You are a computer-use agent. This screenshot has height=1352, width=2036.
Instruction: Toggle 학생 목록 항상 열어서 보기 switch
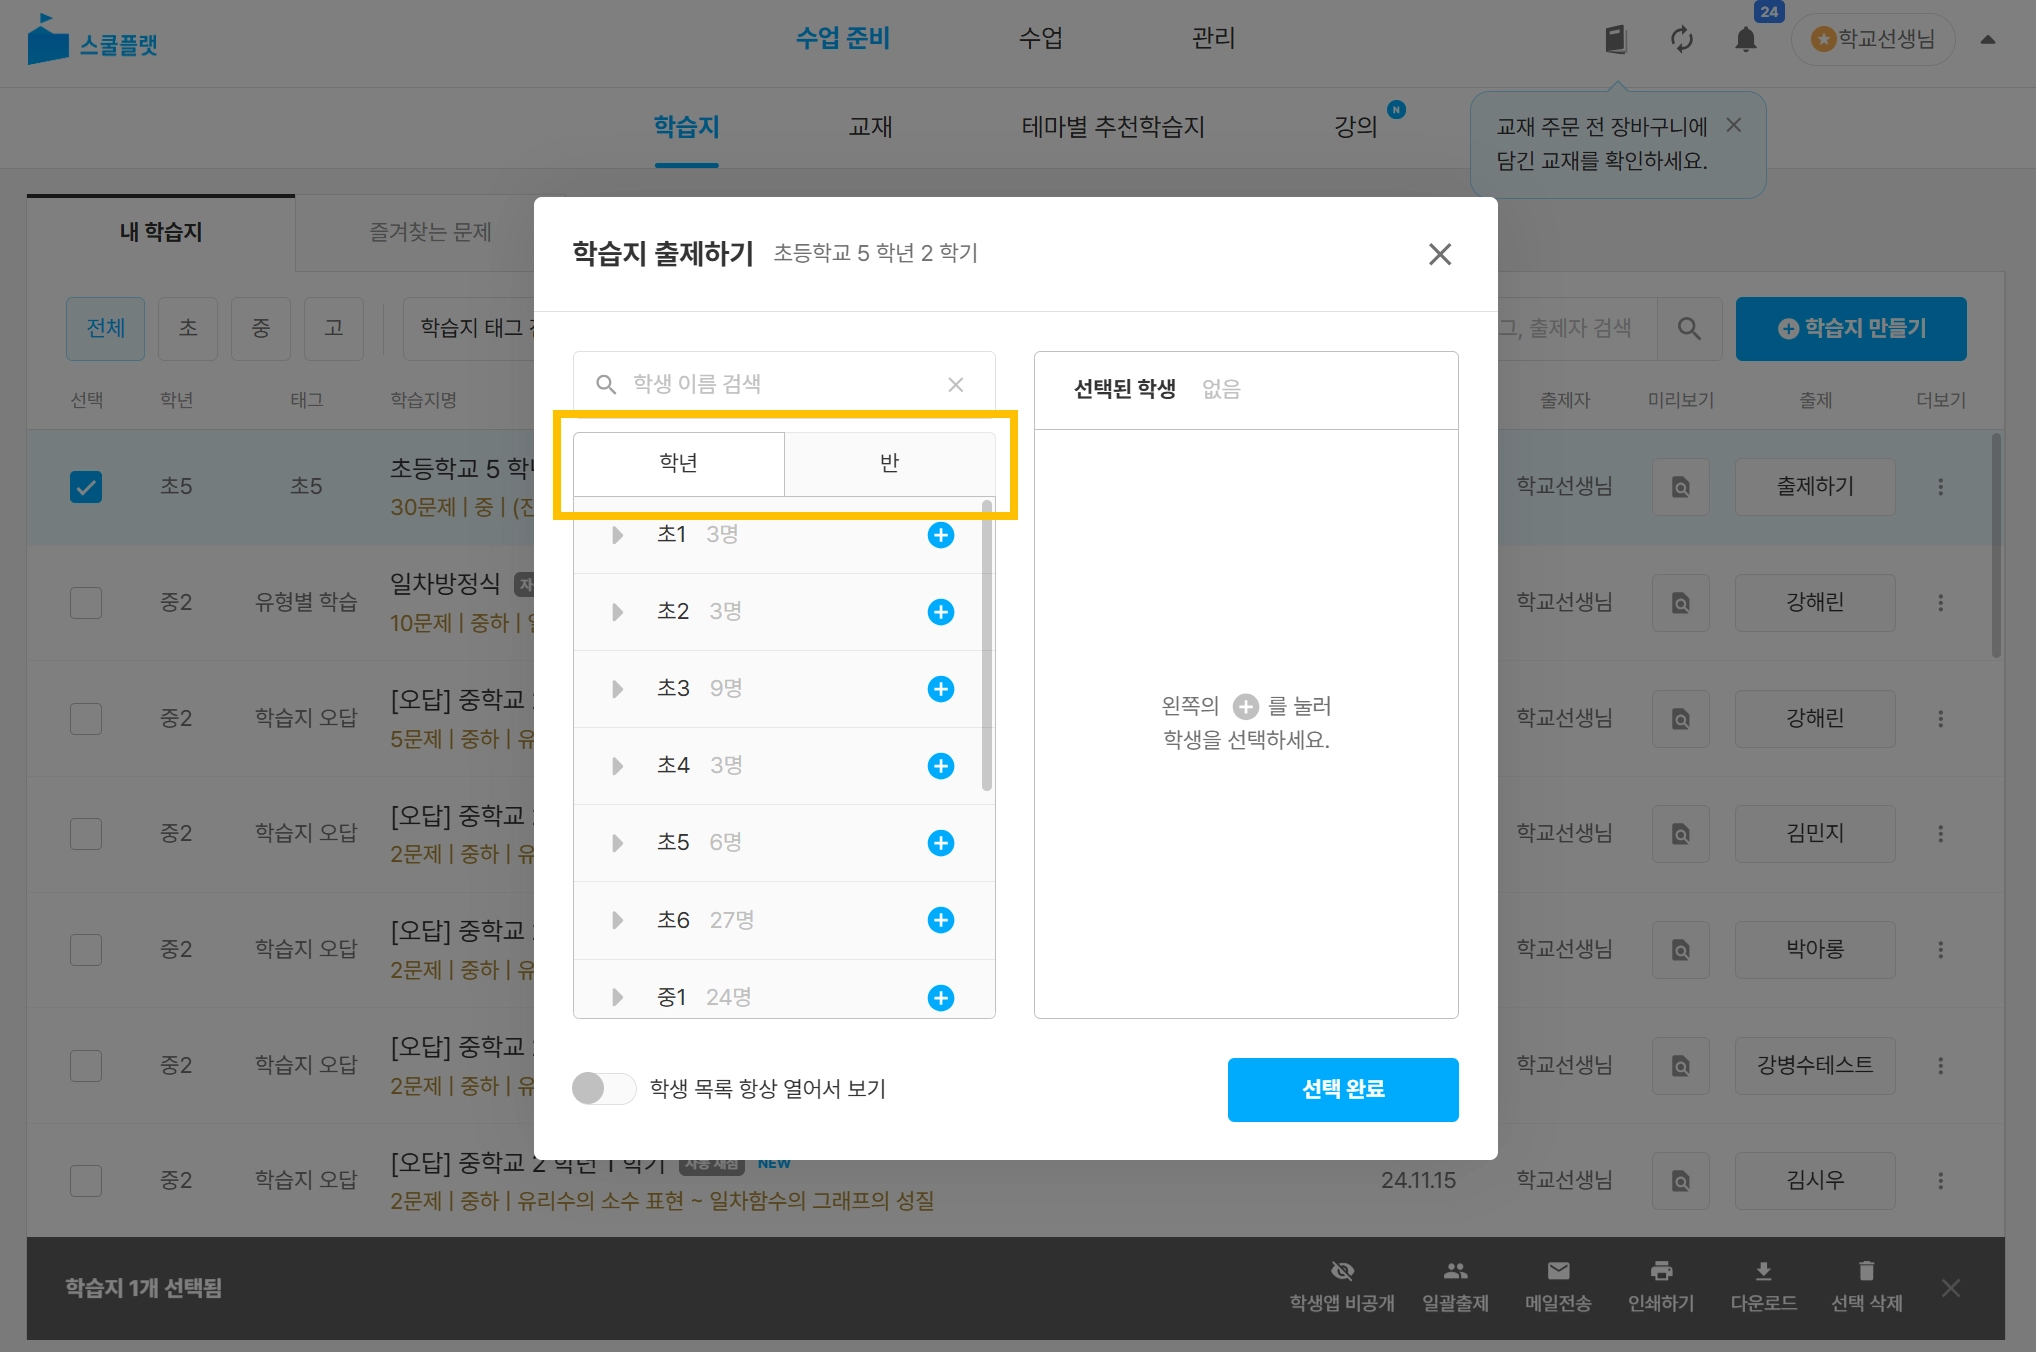point(603,1088)
